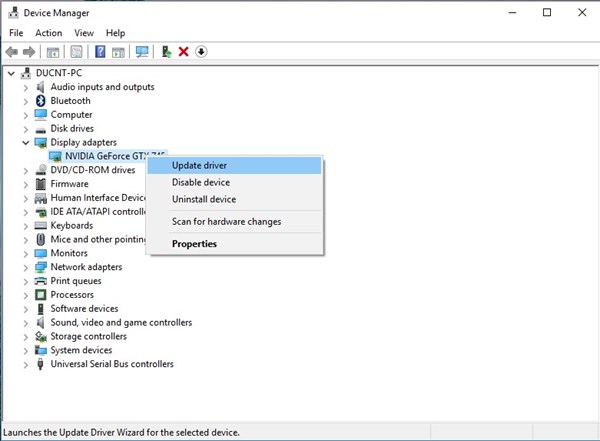Expand the Audio inputs and outputs node
The width and height of the screenshot is (600, 441).
[26, 87]
